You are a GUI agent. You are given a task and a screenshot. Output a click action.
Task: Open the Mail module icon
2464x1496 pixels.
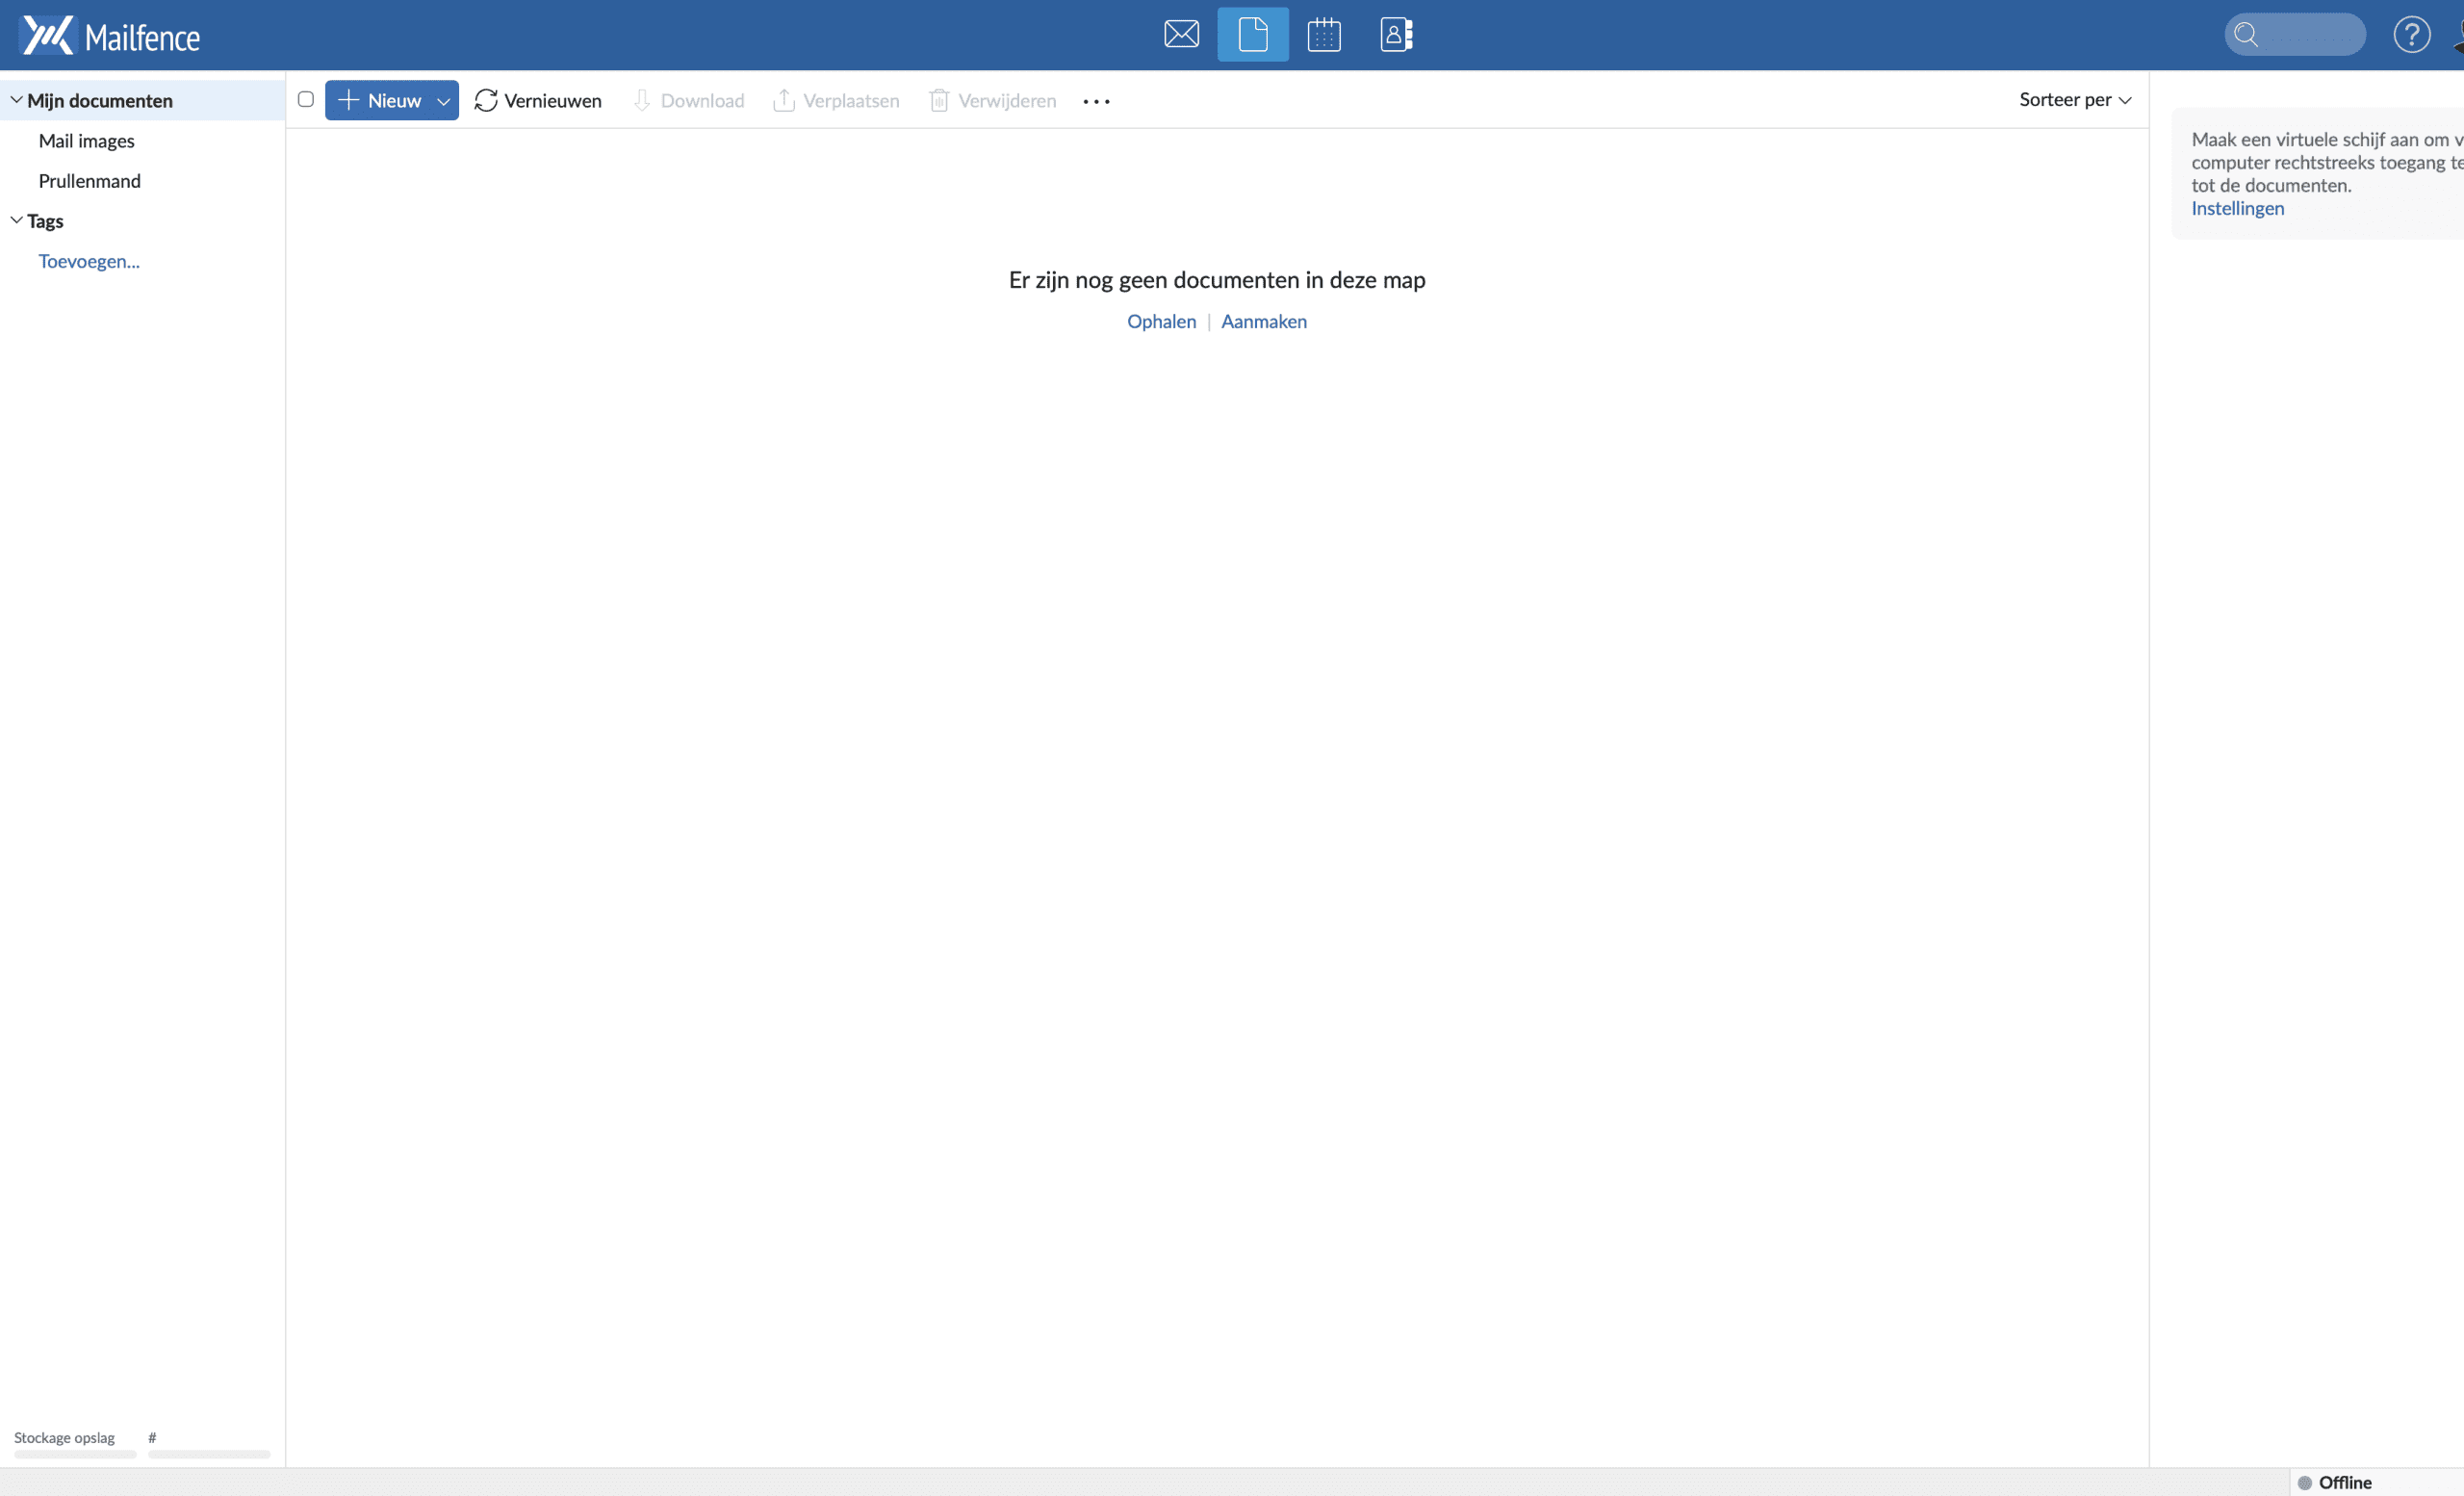coord(1181,34)
